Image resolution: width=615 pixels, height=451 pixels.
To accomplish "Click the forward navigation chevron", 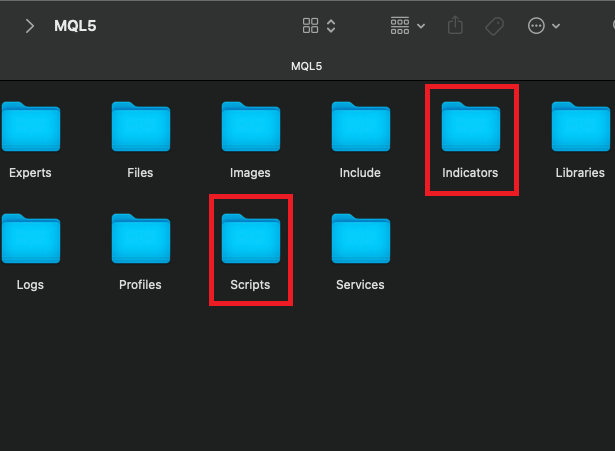I will [x=30, y=26].
